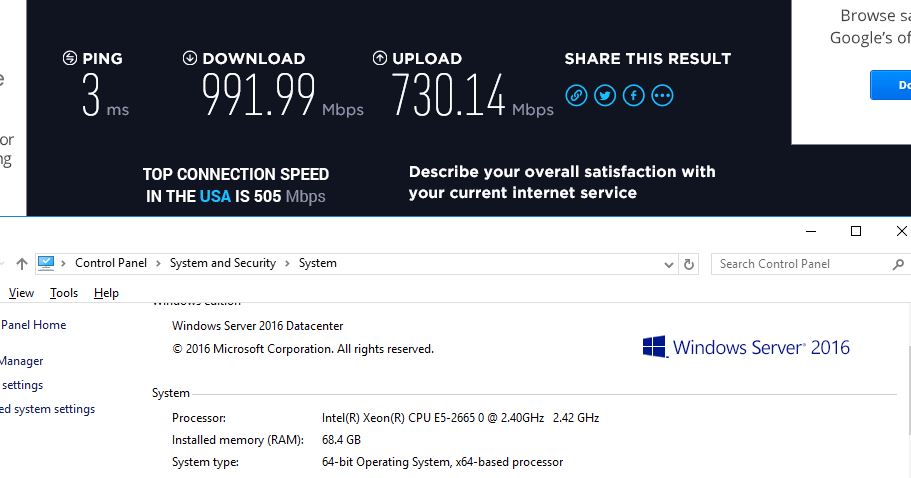911x478 pixels.
Task: Go to Control Panel Home
Action: pyautogui.click(x=33, y=325)
